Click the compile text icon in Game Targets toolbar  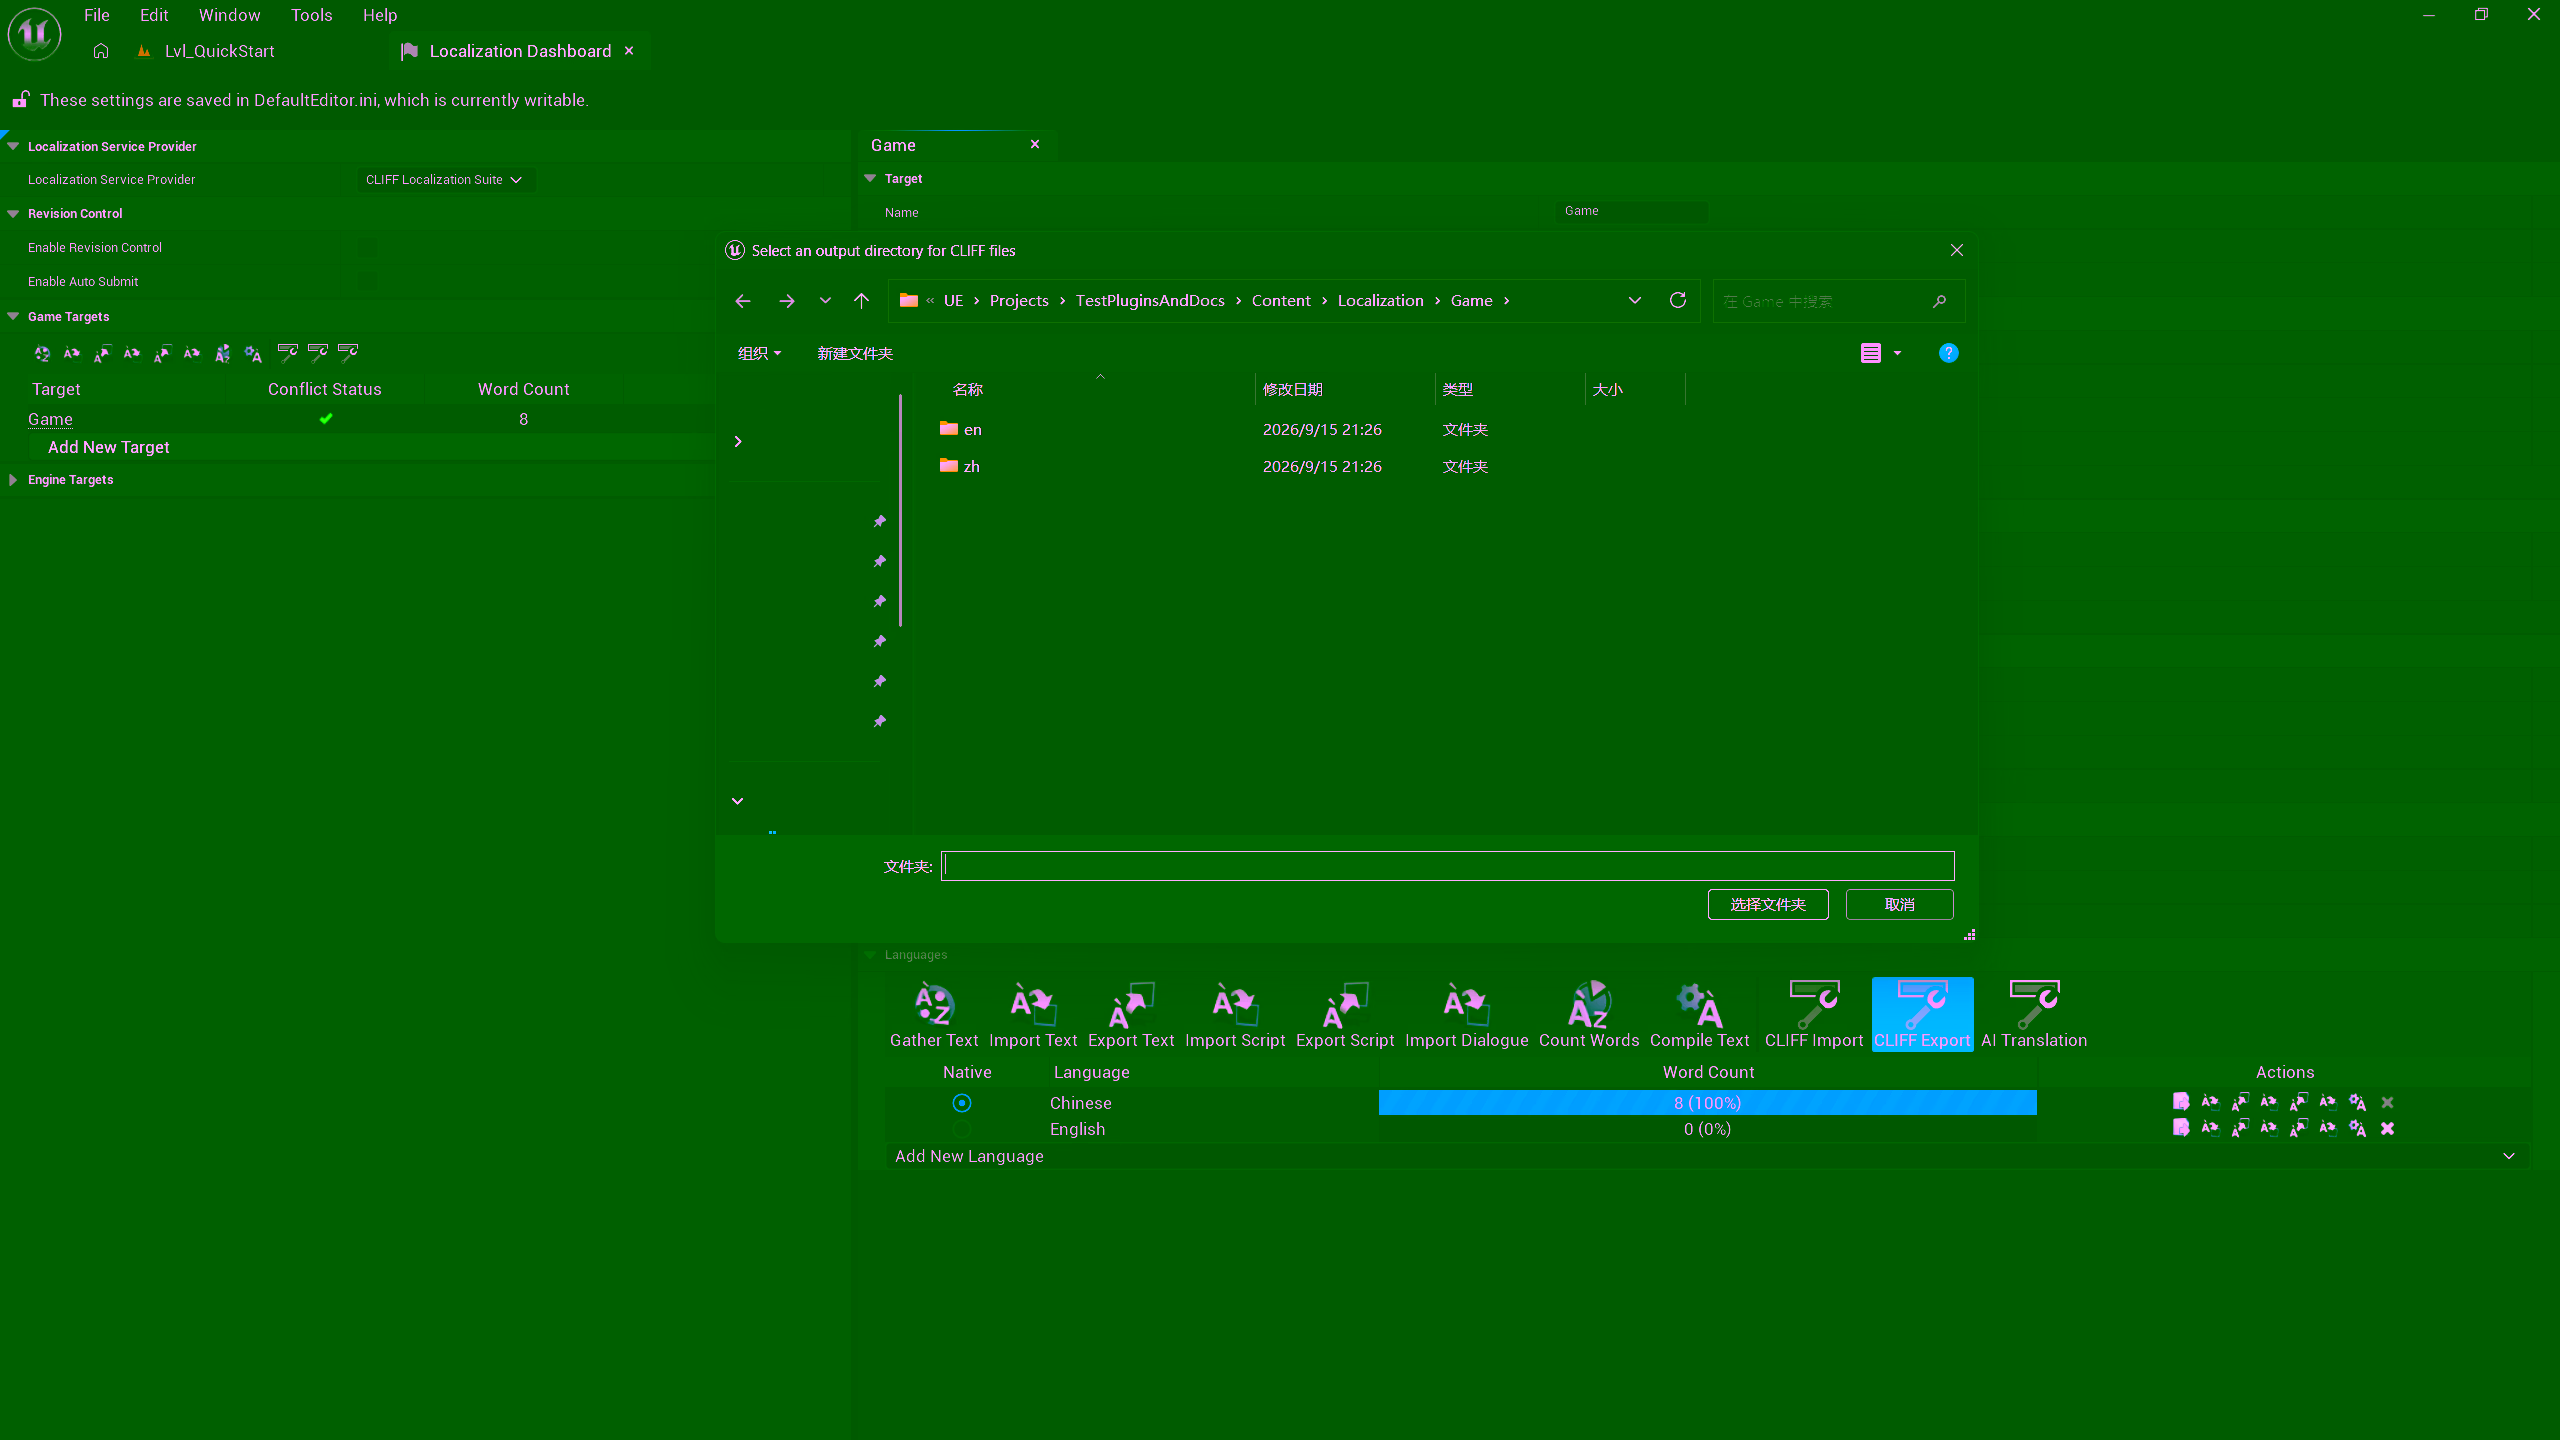pyautogui.click(x=252, y=353)
